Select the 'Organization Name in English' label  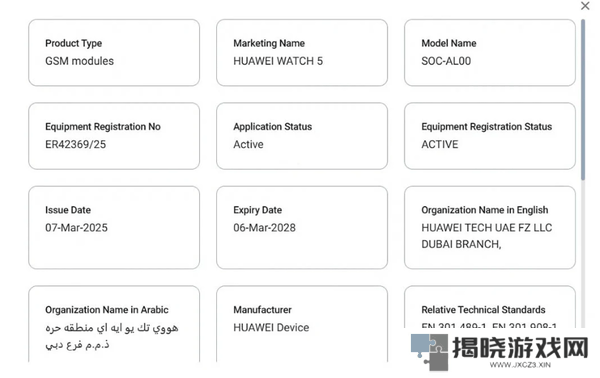coord(484,210)
